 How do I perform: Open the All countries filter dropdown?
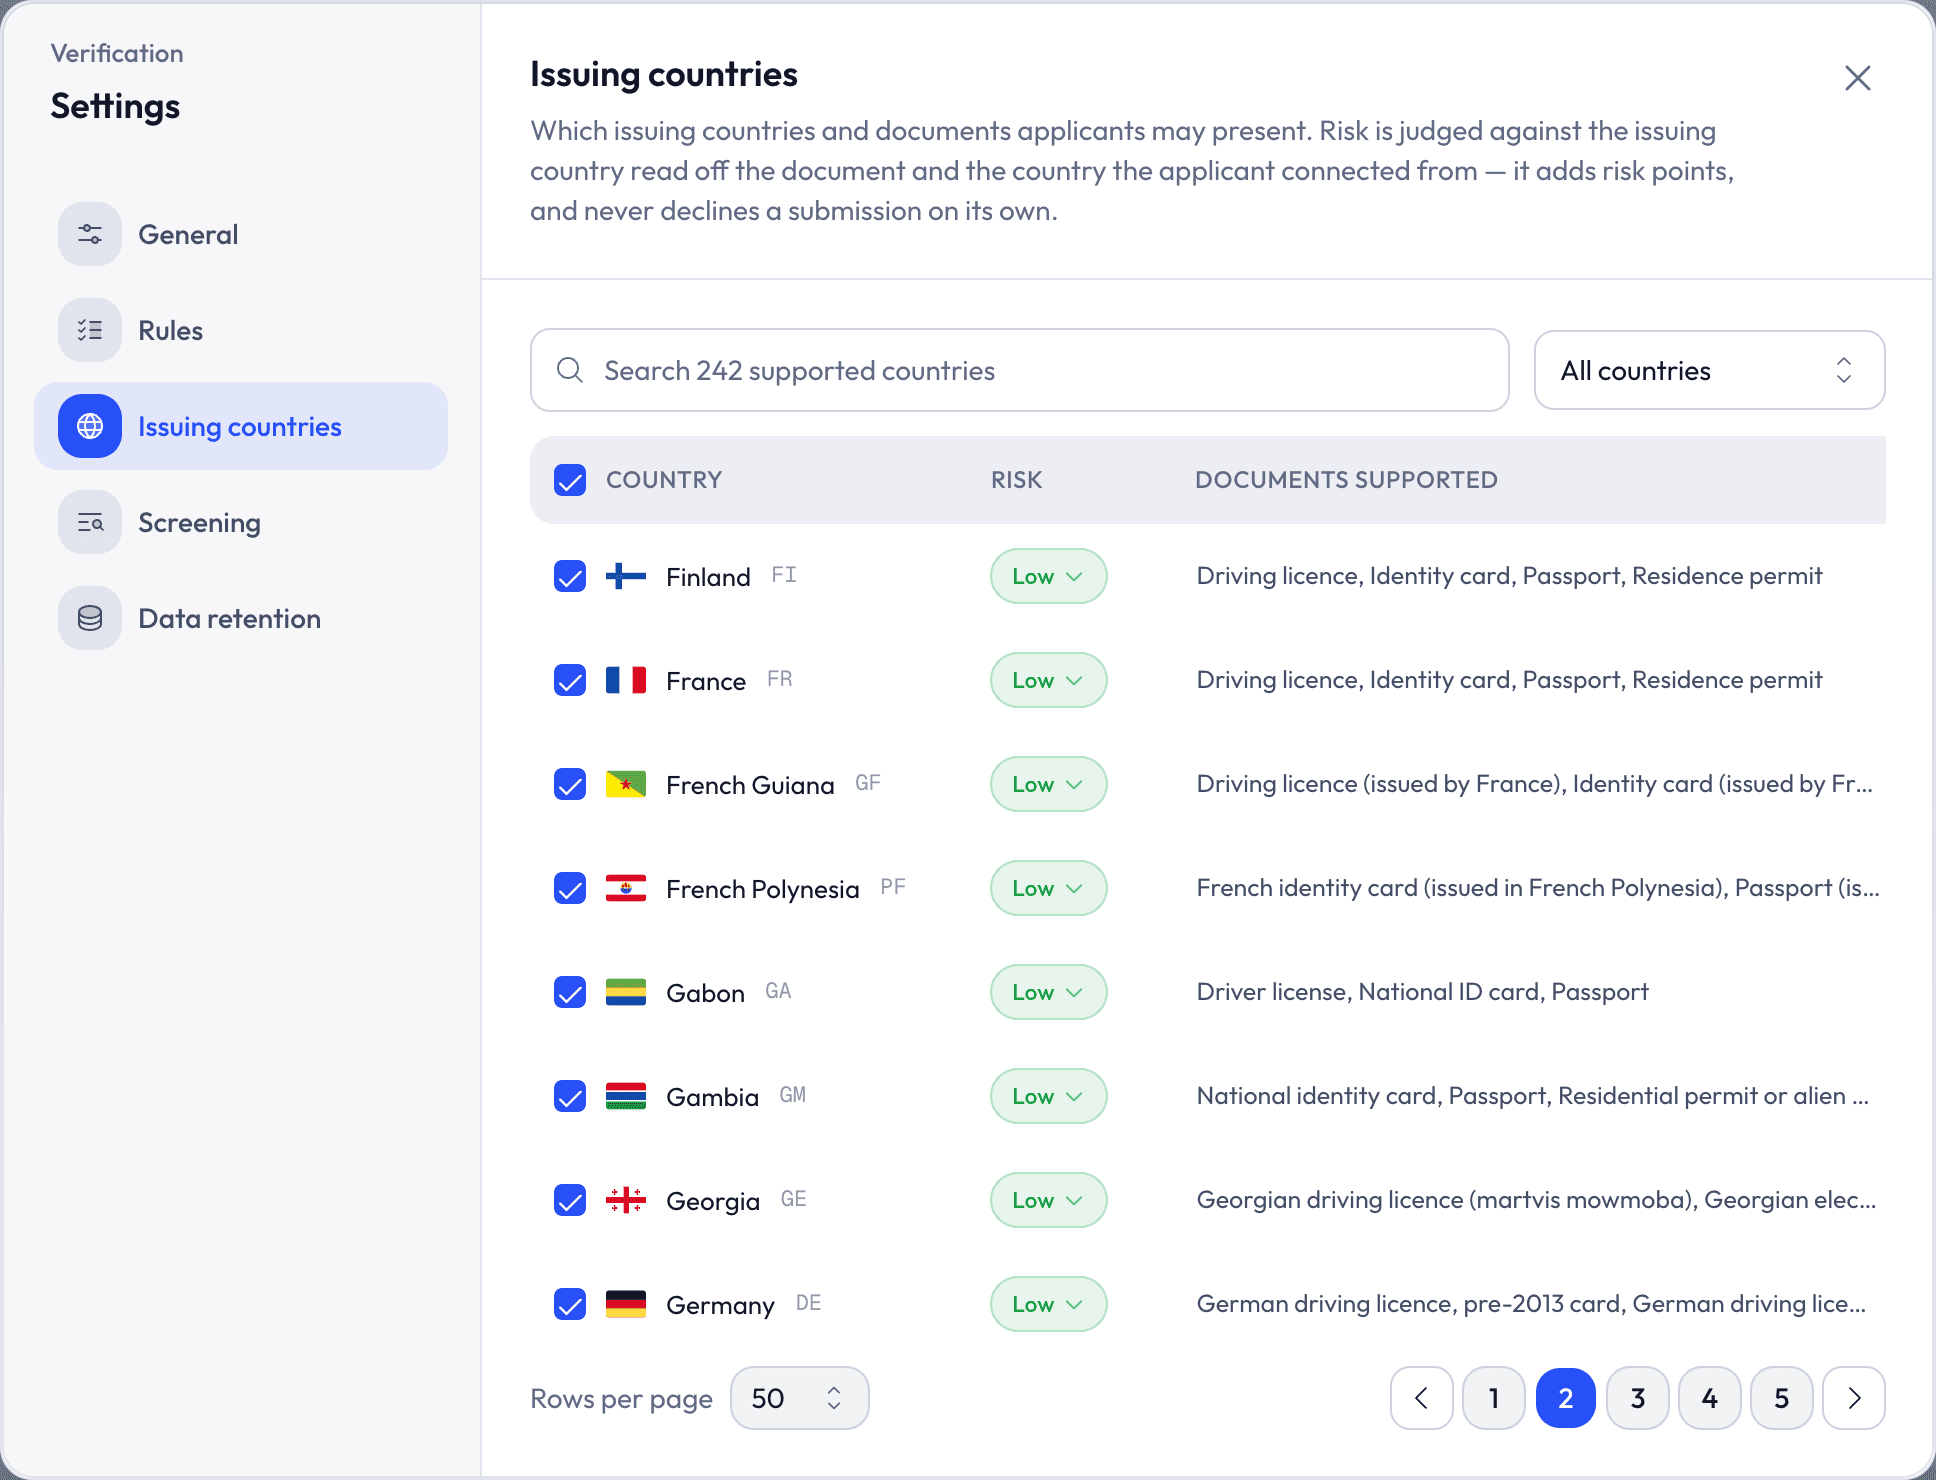click(x=1710, y=370)
